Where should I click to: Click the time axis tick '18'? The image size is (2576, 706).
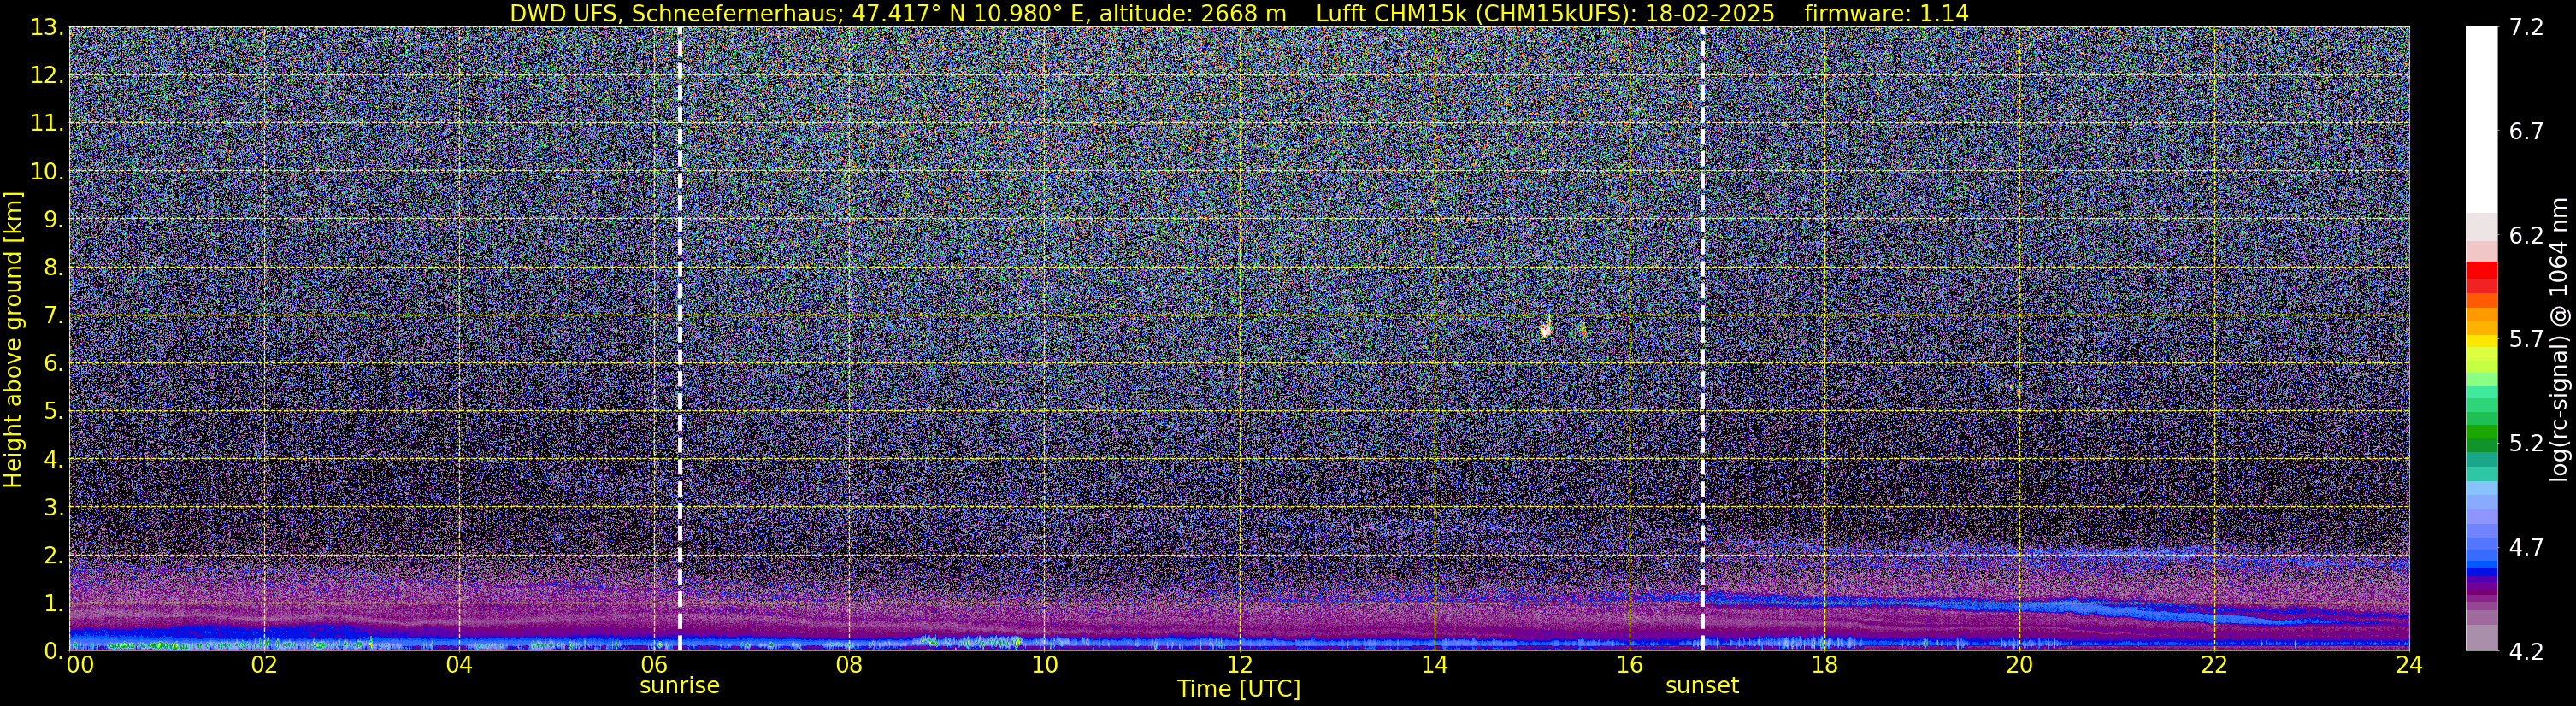coord(1824,665)
